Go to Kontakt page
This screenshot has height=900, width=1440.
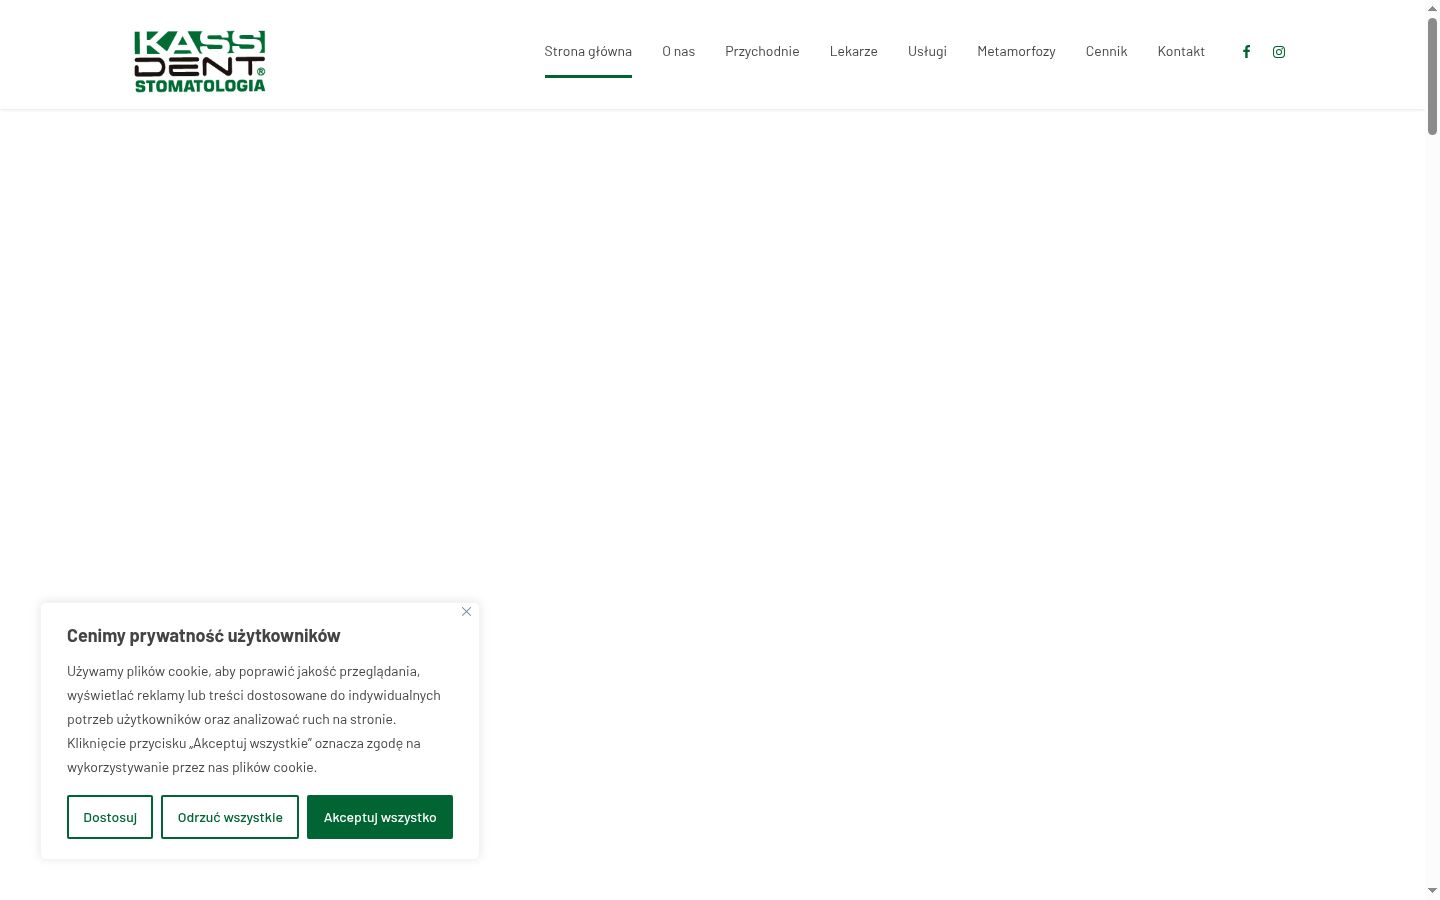pos(1181,51)
